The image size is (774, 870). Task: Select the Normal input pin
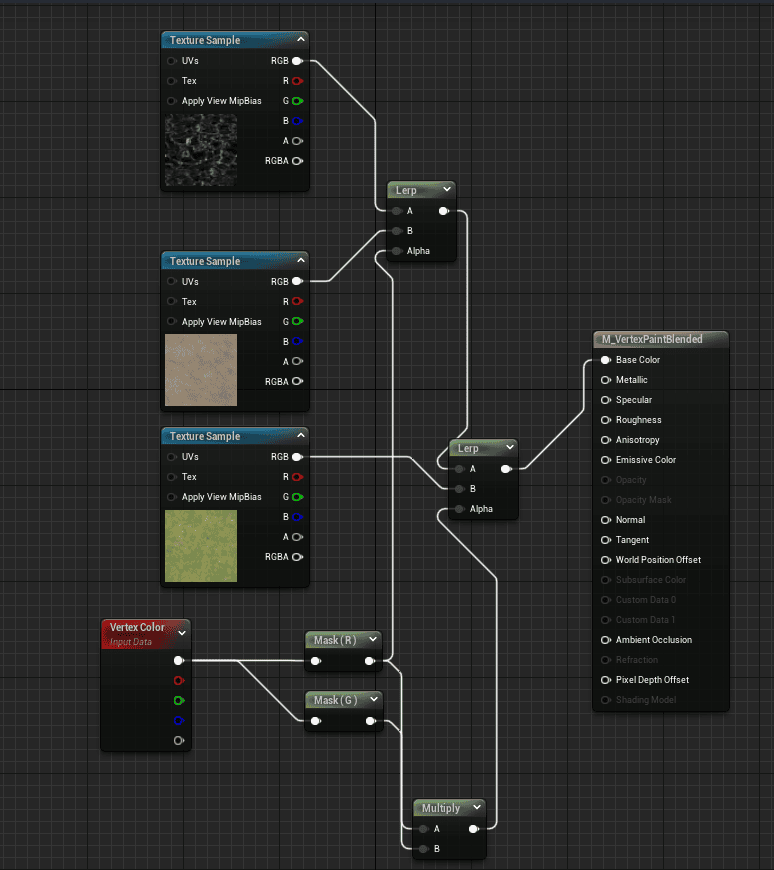click(x=606, y=520)
